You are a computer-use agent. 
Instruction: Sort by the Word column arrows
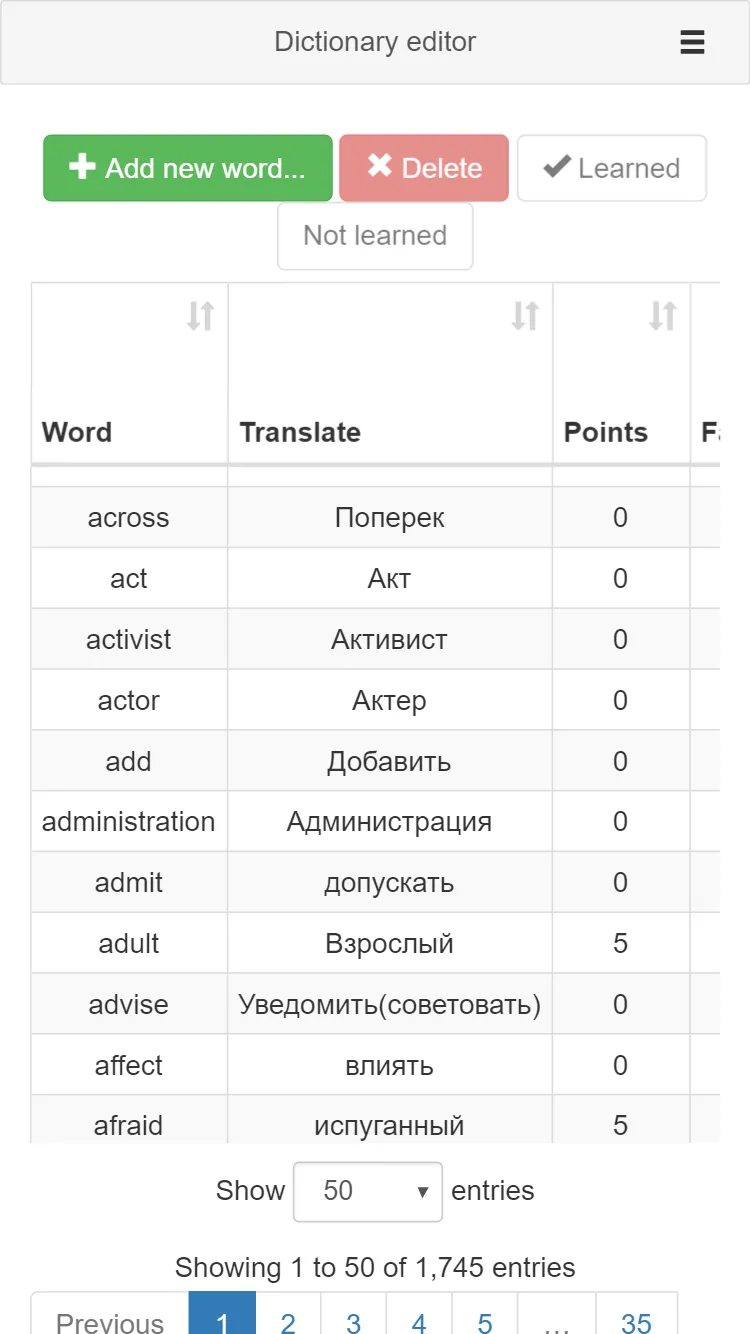(x=200, y=316)
